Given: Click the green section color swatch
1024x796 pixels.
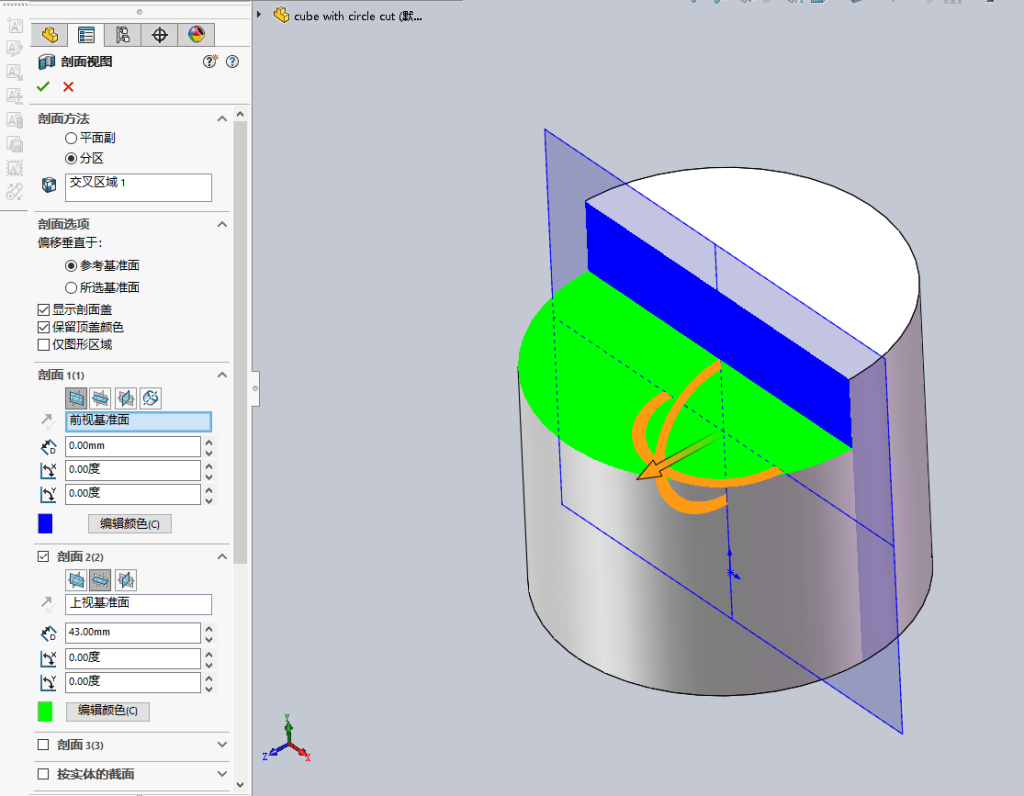Looking at the screenshot, I should click(x=45, y=711).
